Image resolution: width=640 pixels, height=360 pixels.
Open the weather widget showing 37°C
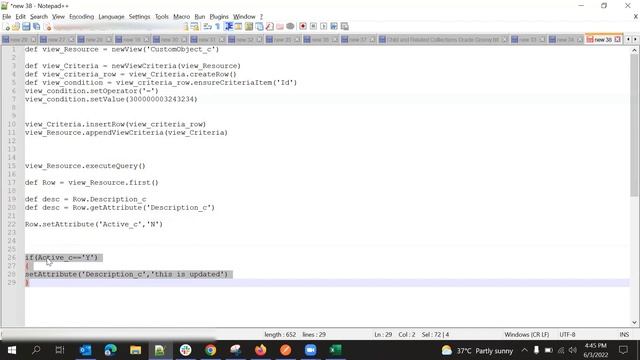[477, 350]
